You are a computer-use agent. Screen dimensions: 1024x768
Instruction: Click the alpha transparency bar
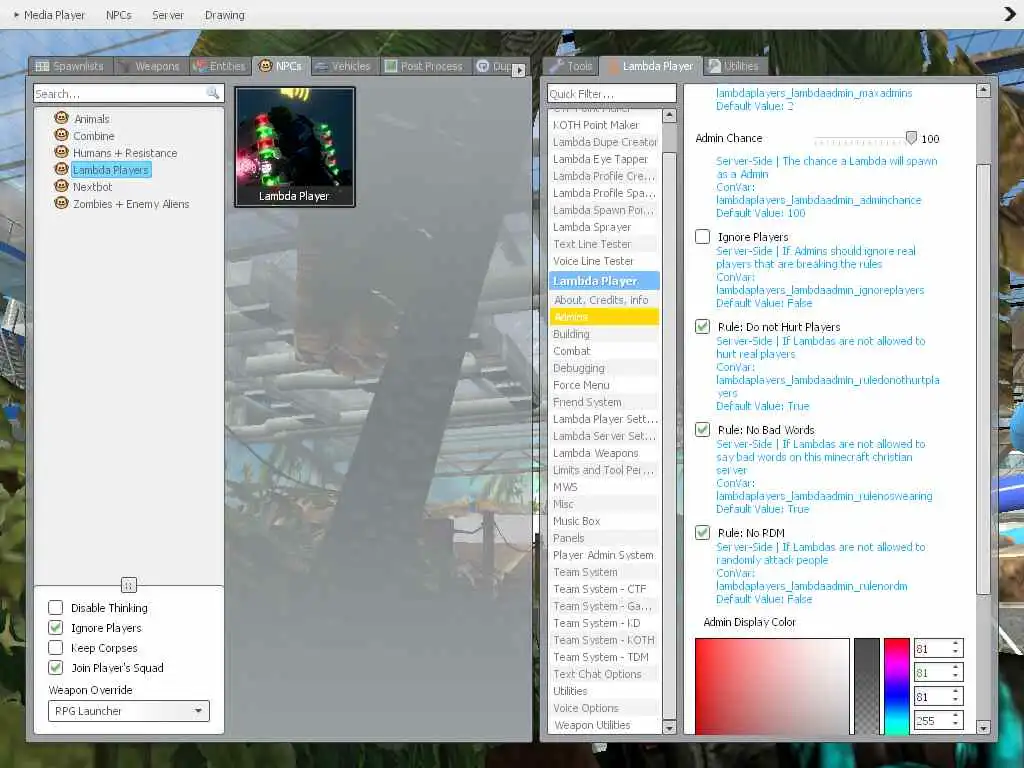tap(867, 686)
